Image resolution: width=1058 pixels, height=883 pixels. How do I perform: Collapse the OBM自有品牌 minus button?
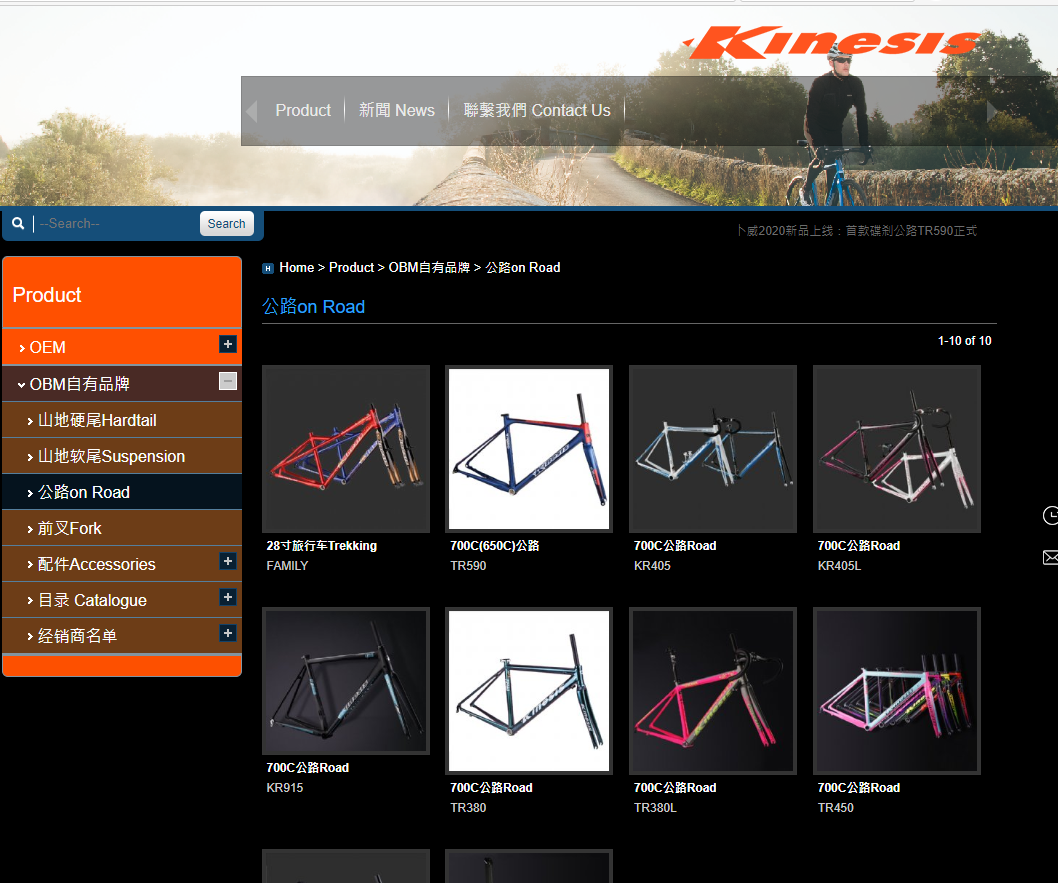(x=228, y=381)
